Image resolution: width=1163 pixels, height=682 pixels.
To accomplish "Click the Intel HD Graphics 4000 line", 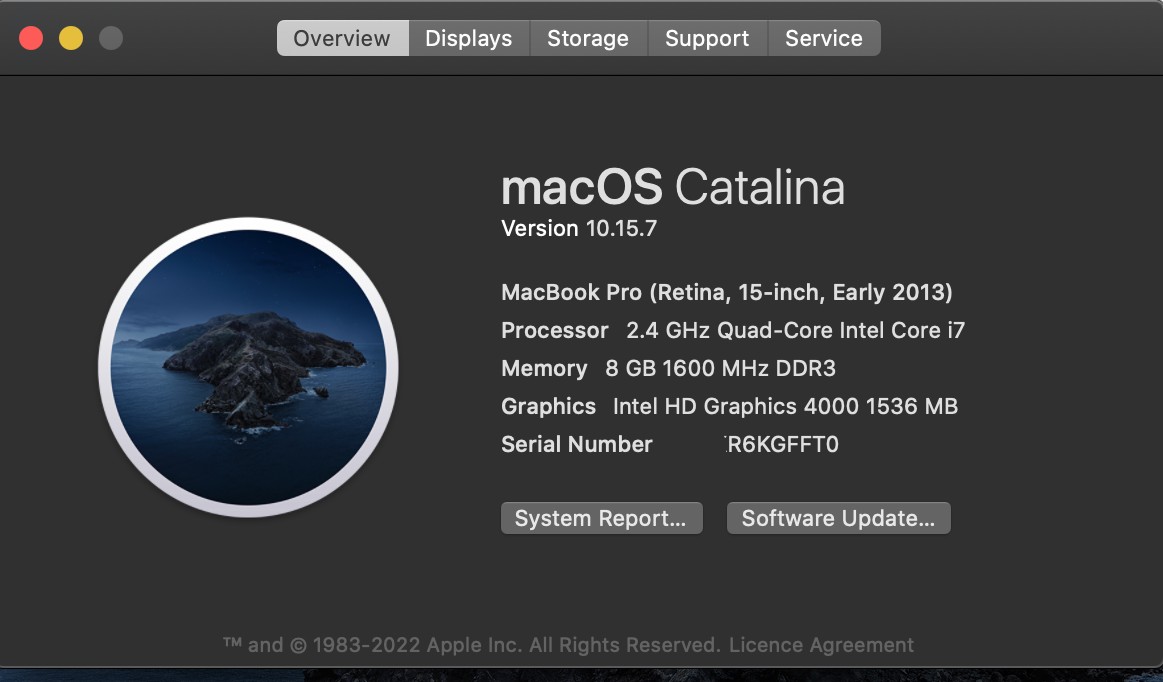I will 729,407.
